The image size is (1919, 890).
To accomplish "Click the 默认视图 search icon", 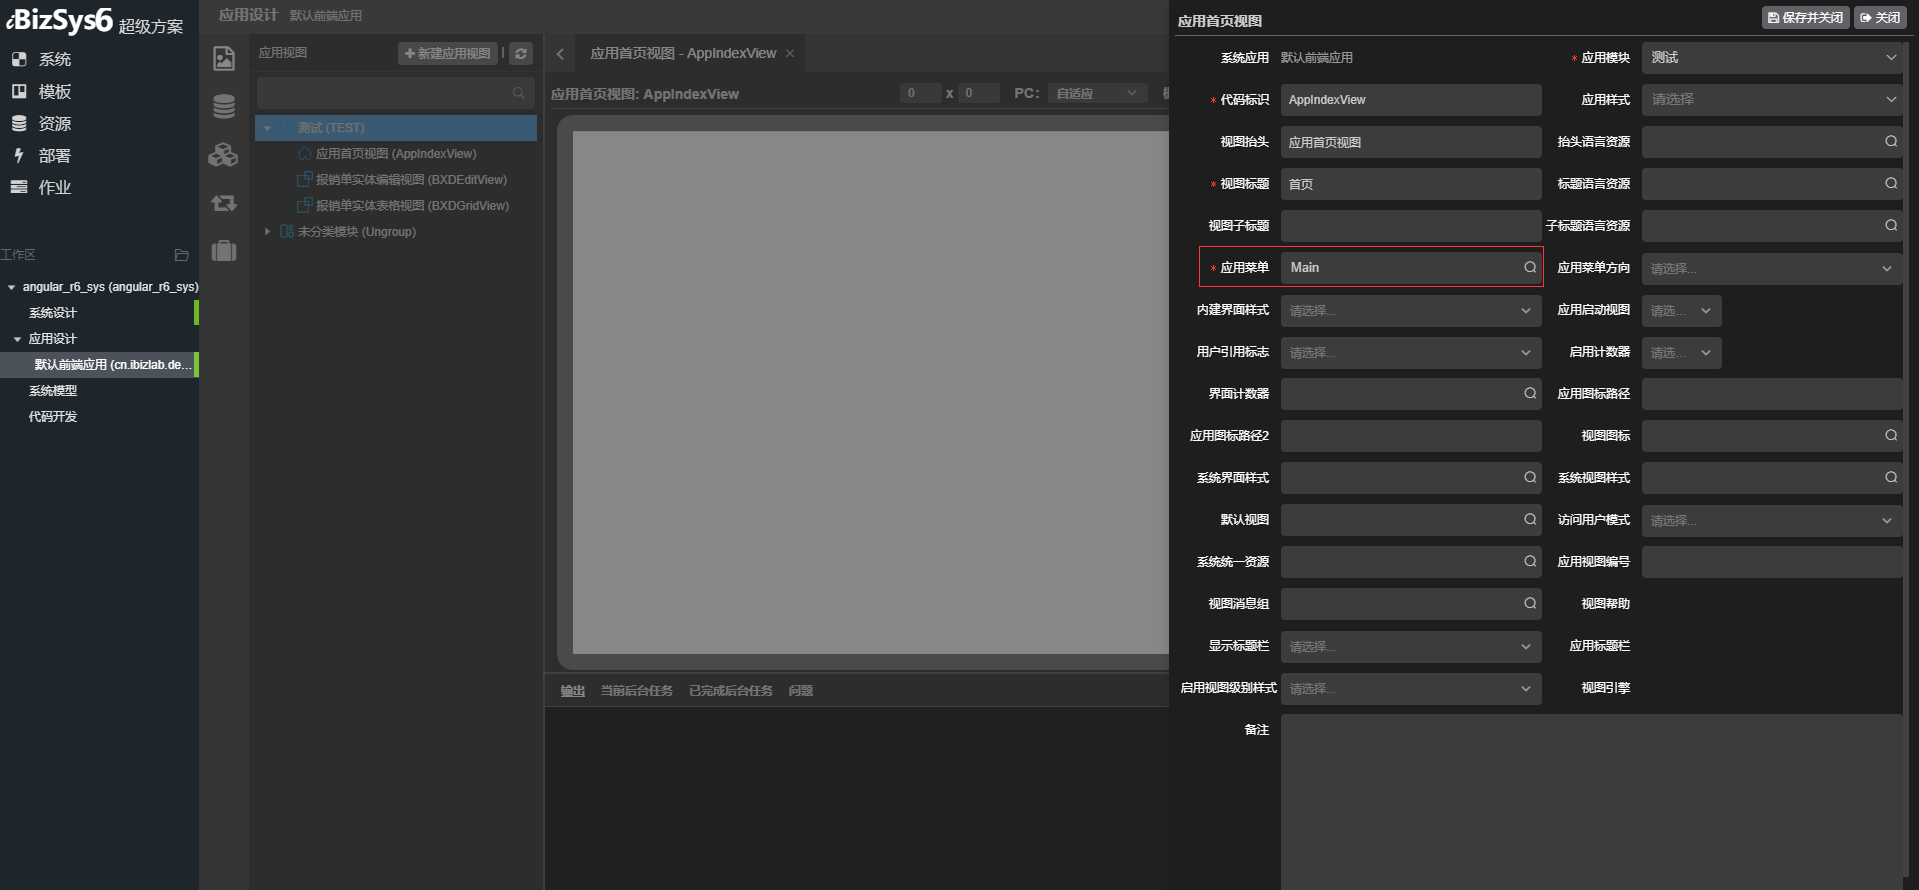I will click(x=1530, y=520).
